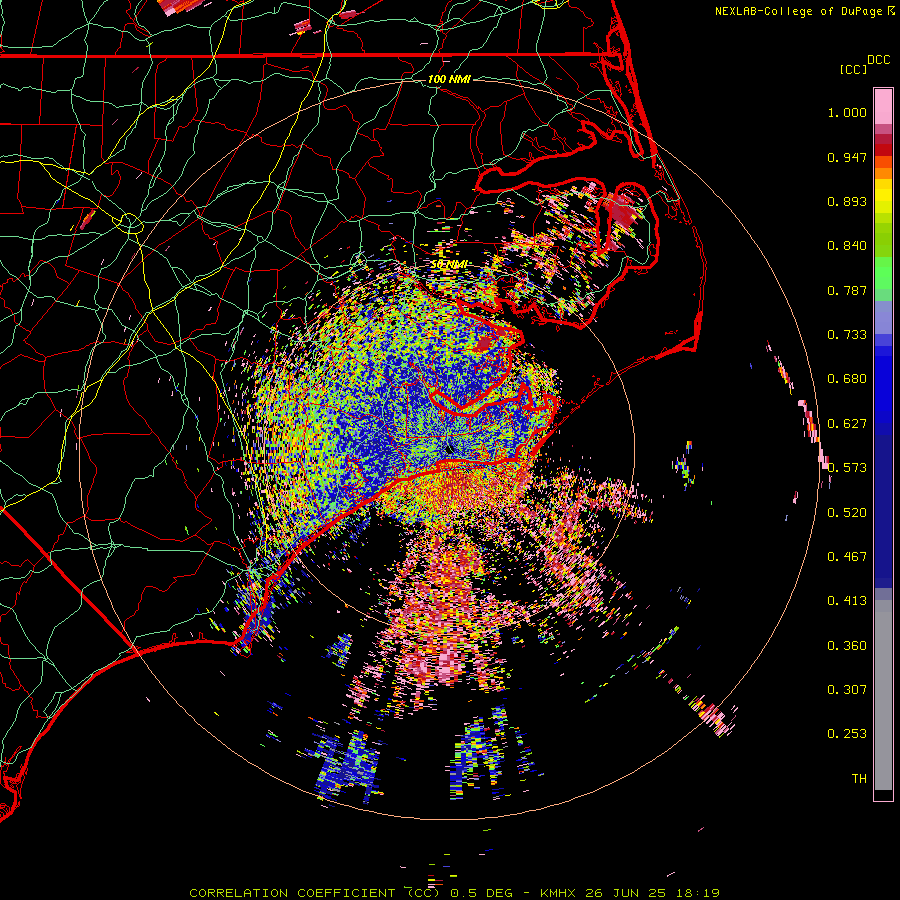Click the 0.360 scale value

pyautogui.click(x=847, y=646)
